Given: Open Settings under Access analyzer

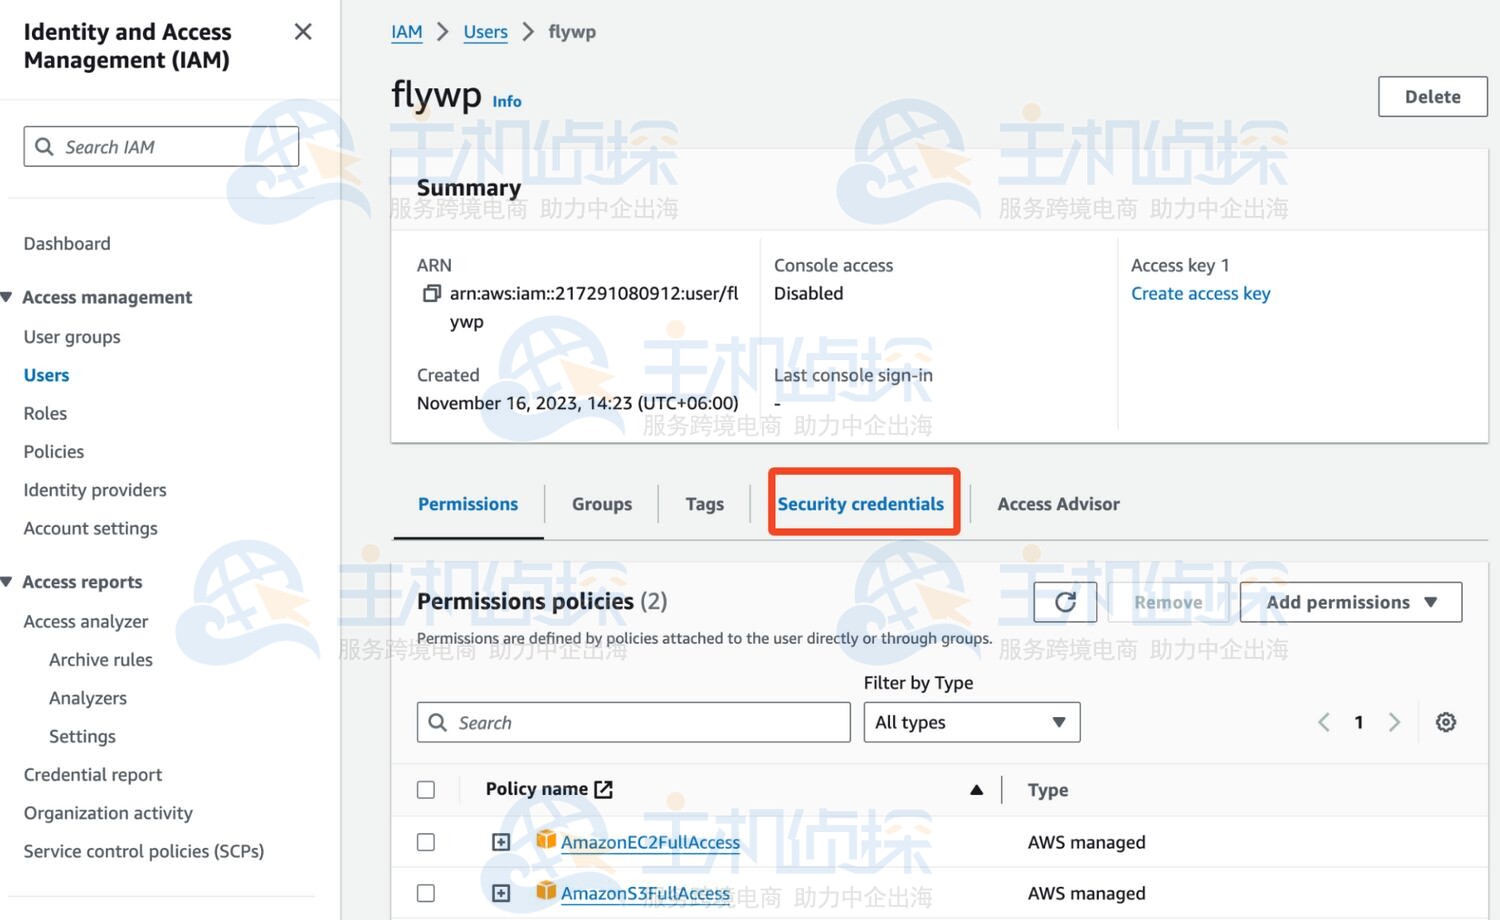Looking at the screenshot, I should click(83, 736).
